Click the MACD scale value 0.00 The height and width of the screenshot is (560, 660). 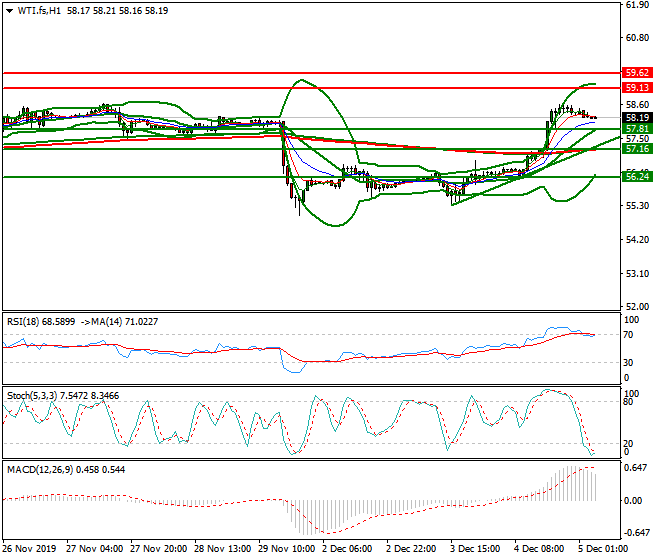click(x=633, y=501)
